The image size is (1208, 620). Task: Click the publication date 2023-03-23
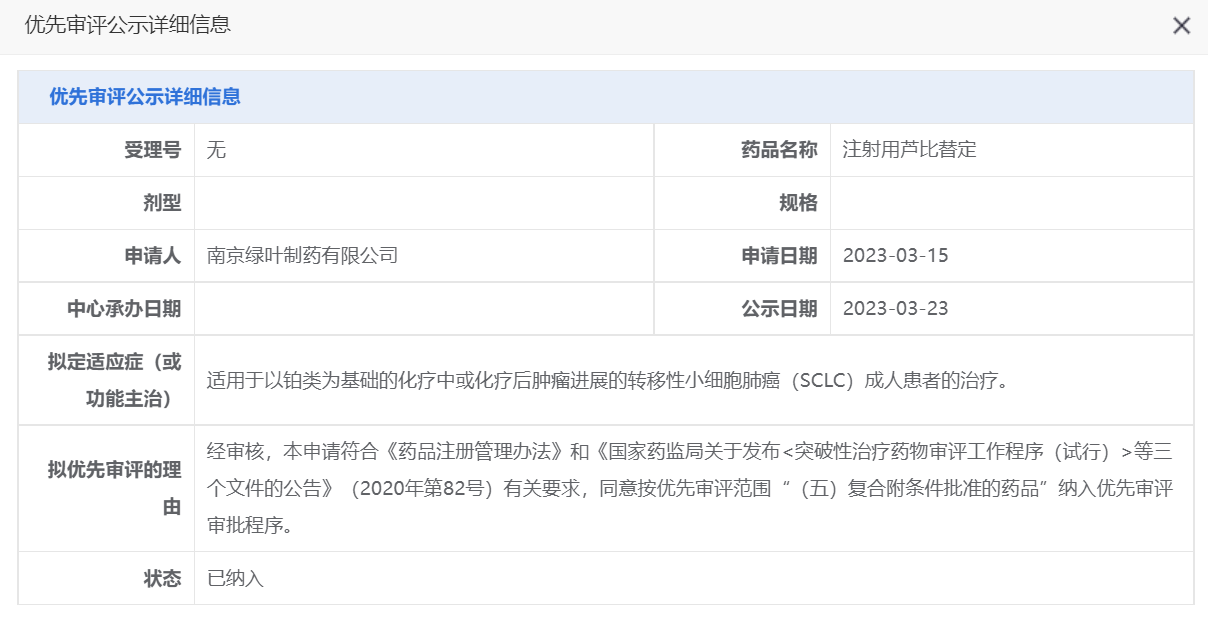coord(895,308)
